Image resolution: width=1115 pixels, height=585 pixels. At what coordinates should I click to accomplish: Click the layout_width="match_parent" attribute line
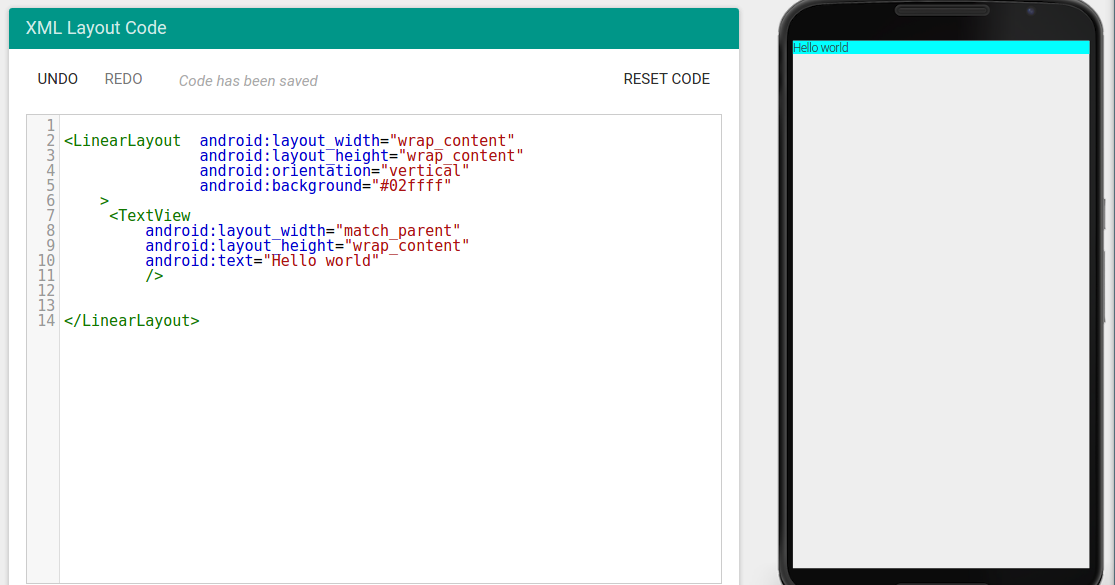click(x=303, y=230)
